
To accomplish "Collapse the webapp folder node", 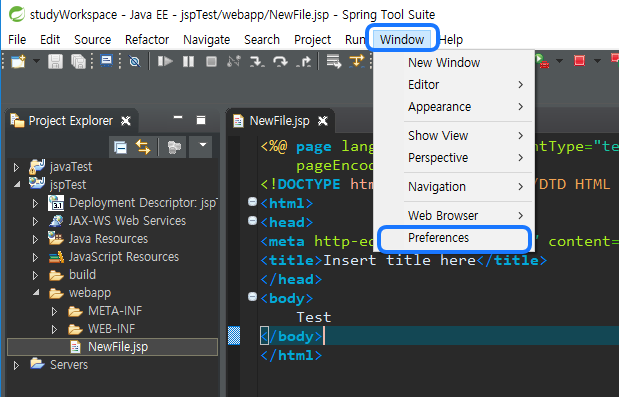I will pos(36,292).
